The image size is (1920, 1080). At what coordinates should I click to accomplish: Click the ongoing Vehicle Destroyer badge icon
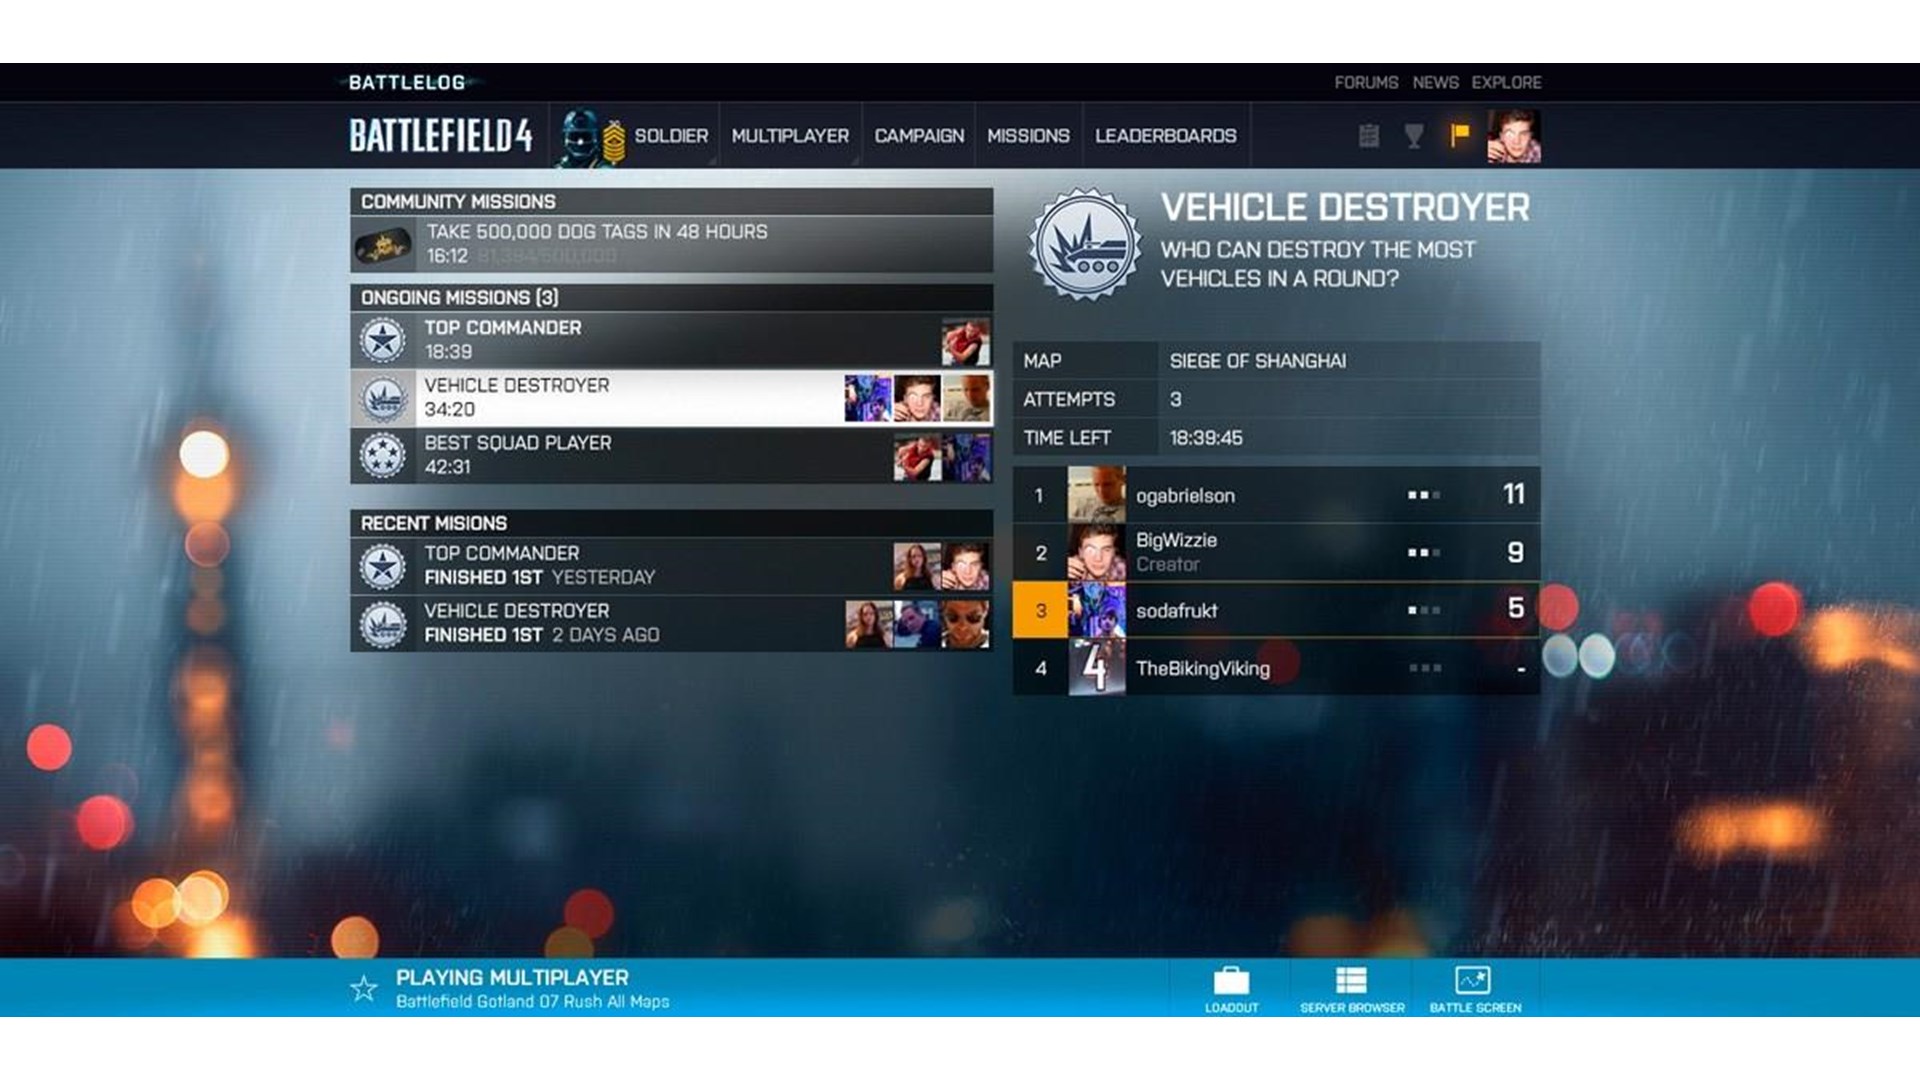pyautogui.click(x=383, y=399)
